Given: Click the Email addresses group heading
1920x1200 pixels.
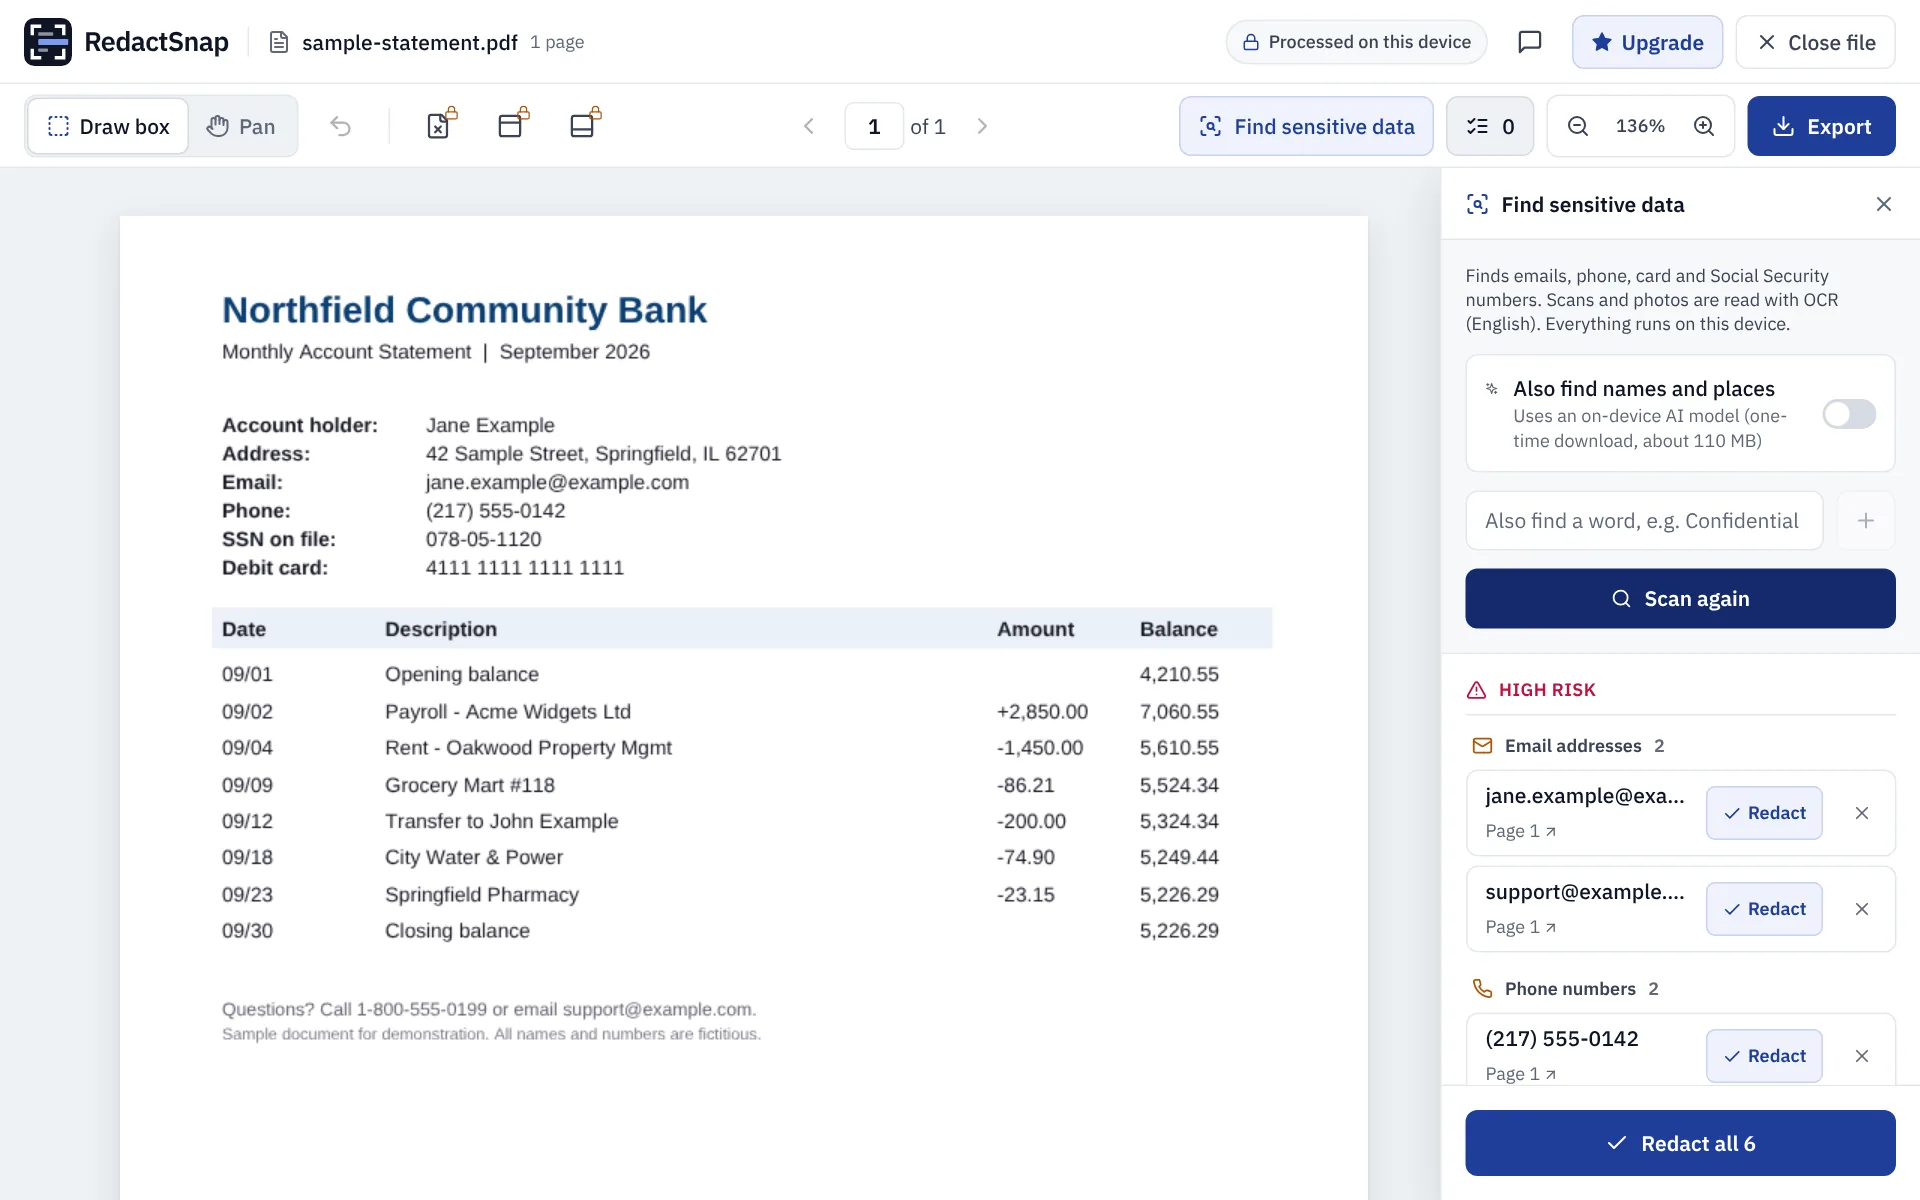Looking at the screenshot, I should tap(1572, 746).
